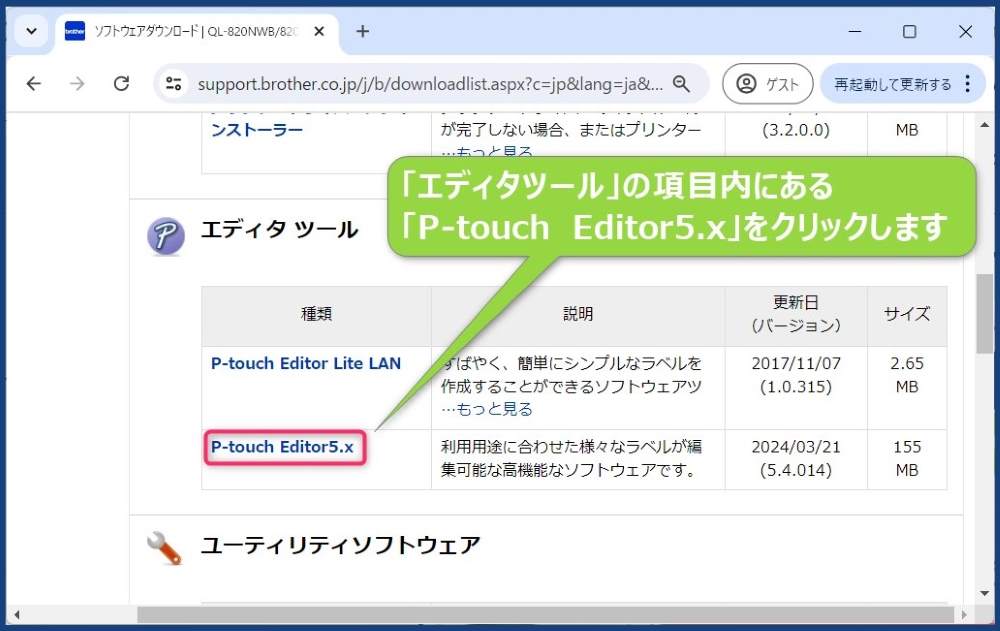
Task: Click 再起動して更新する button
Action: pos(892,84)
